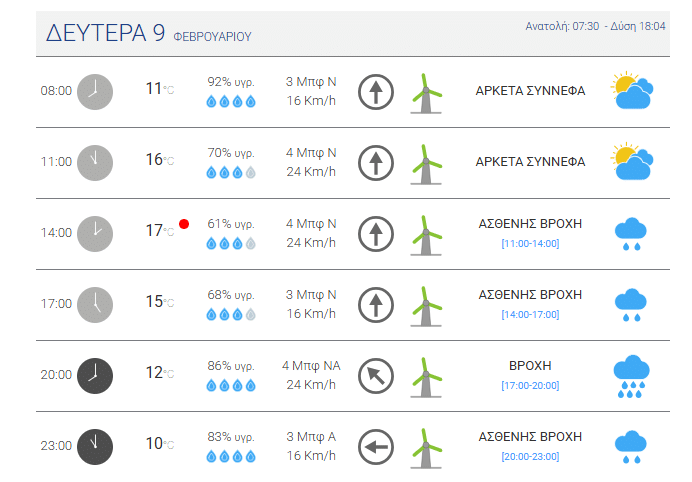Click the [17:00-20:00] rain period link

(x=530, y=385)
